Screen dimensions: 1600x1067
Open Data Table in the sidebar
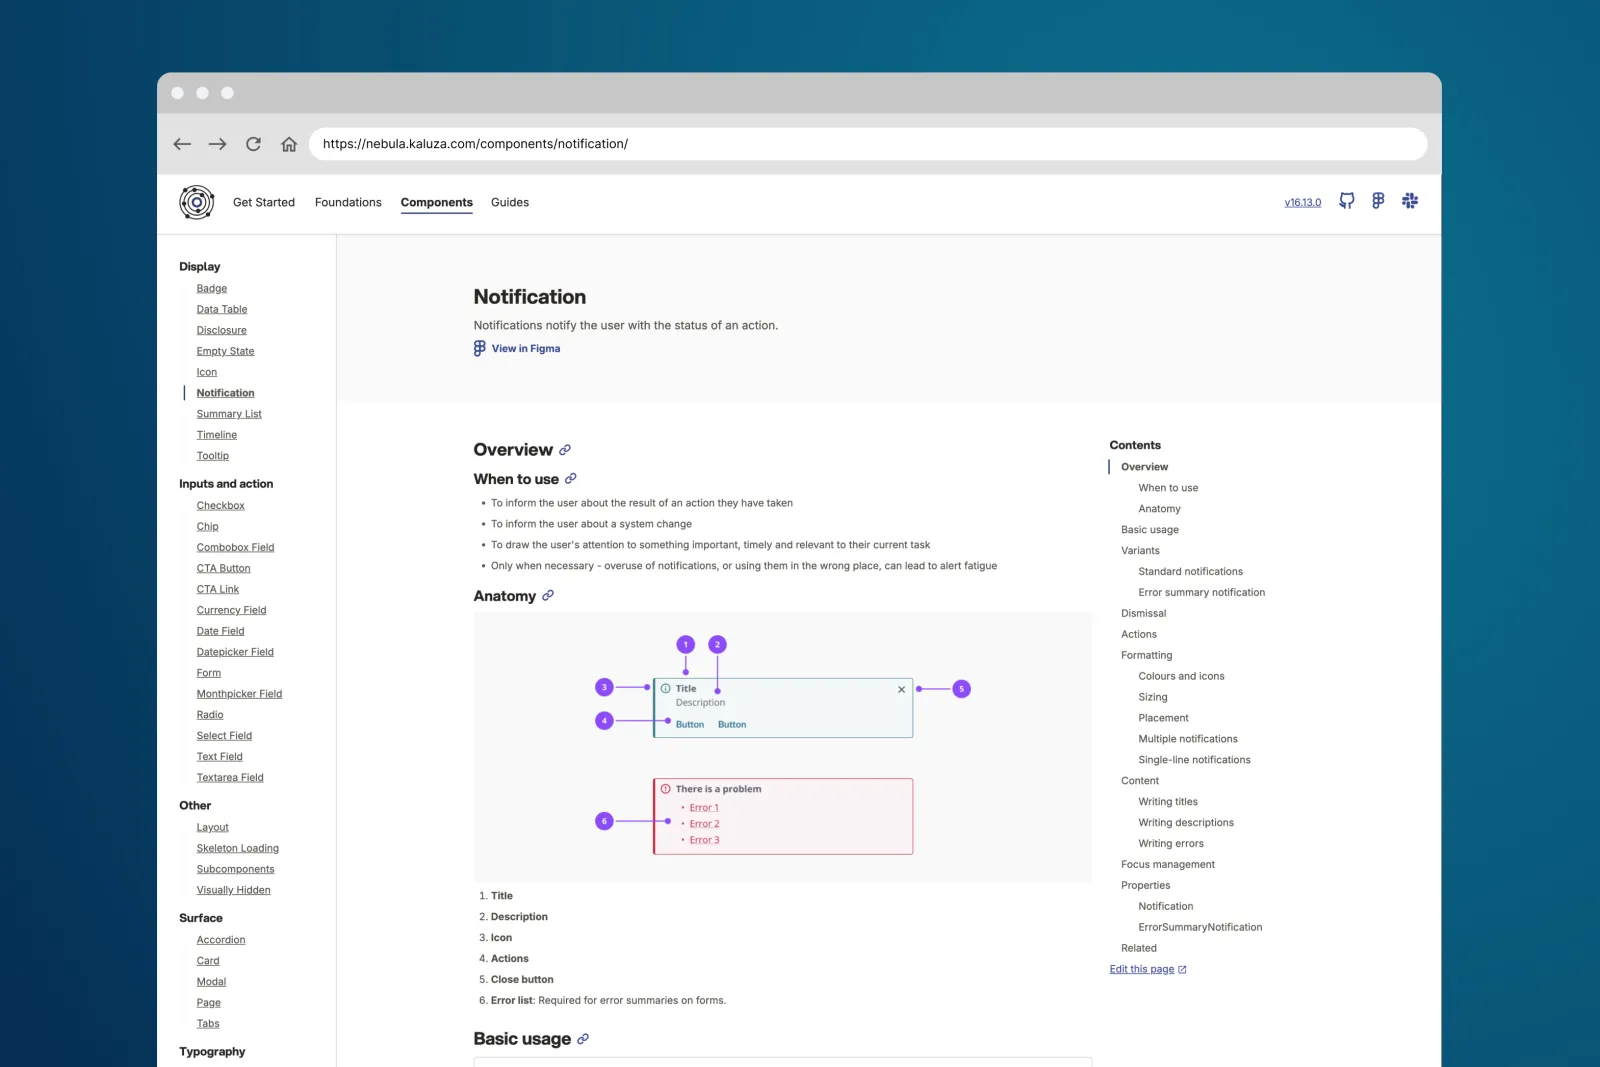click(x=222, y=310)
